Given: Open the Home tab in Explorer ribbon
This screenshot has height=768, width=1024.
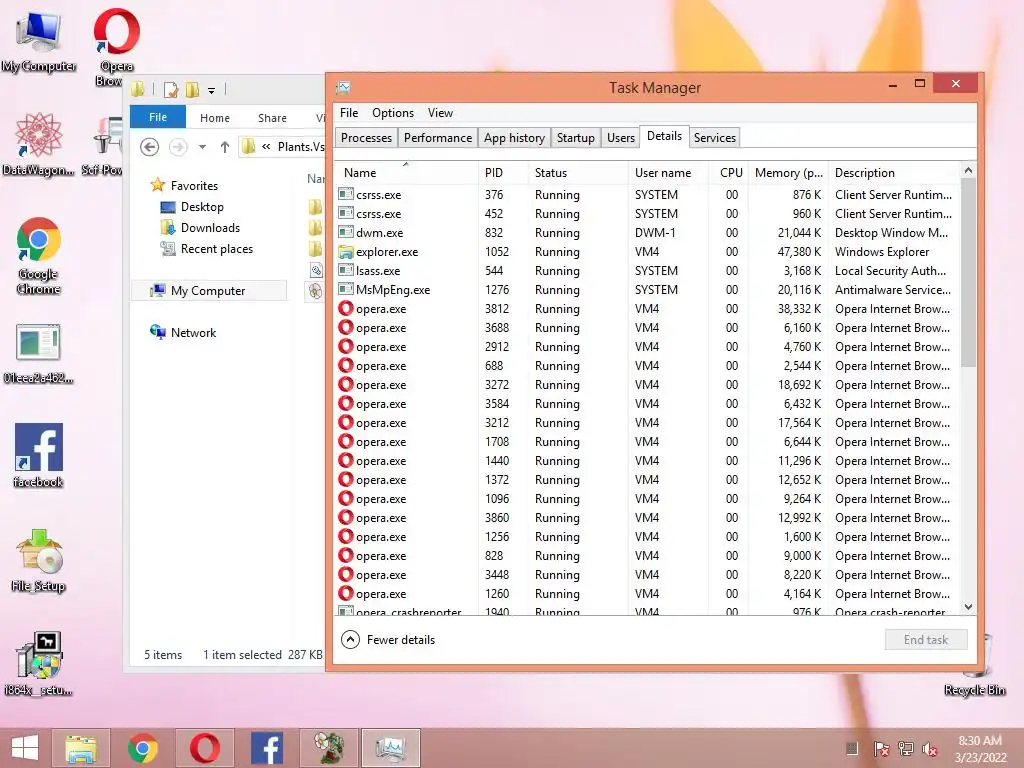Looking at the screenshot, I should (215, 118).
